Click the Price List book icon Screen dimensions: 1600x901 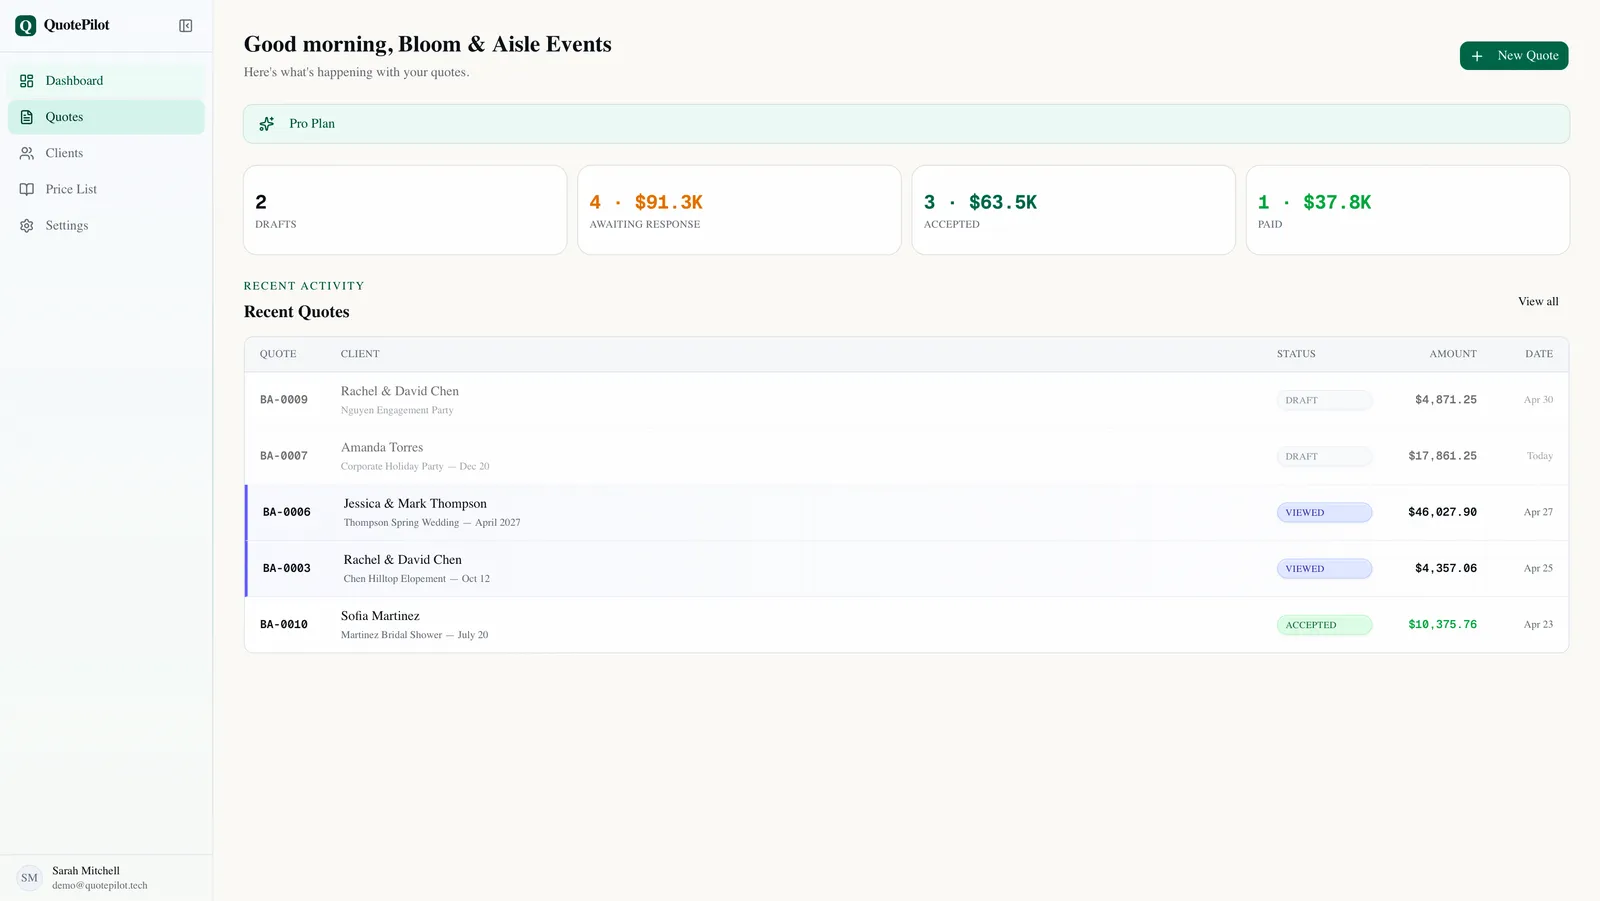(x=27, y=189)
